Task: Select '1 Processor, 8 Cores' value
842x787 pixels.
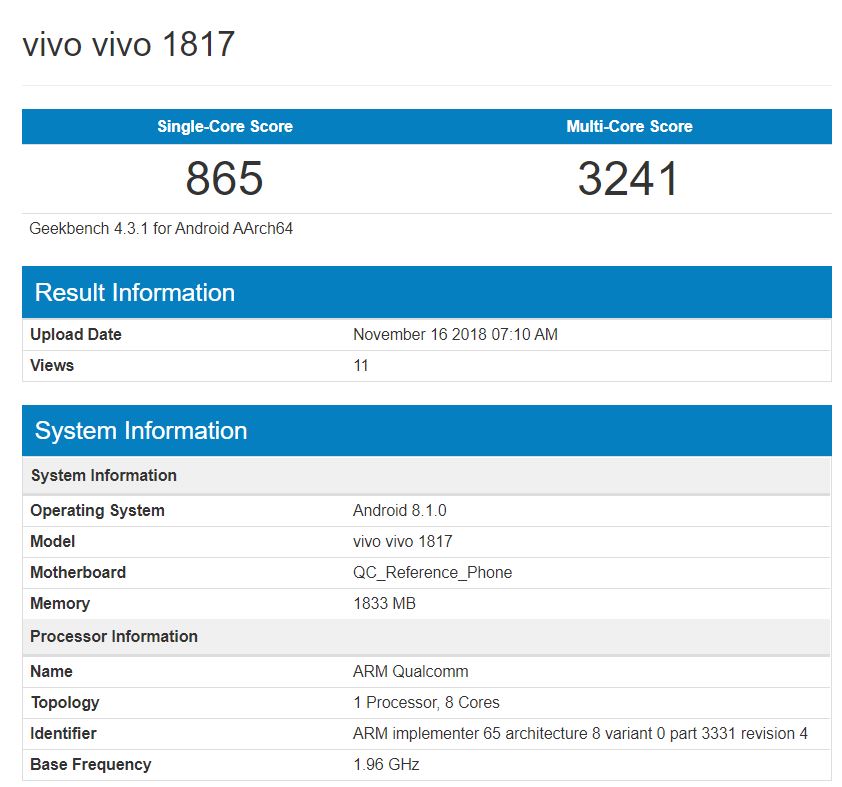Action: pyautogui.click(x=426, y=703)
